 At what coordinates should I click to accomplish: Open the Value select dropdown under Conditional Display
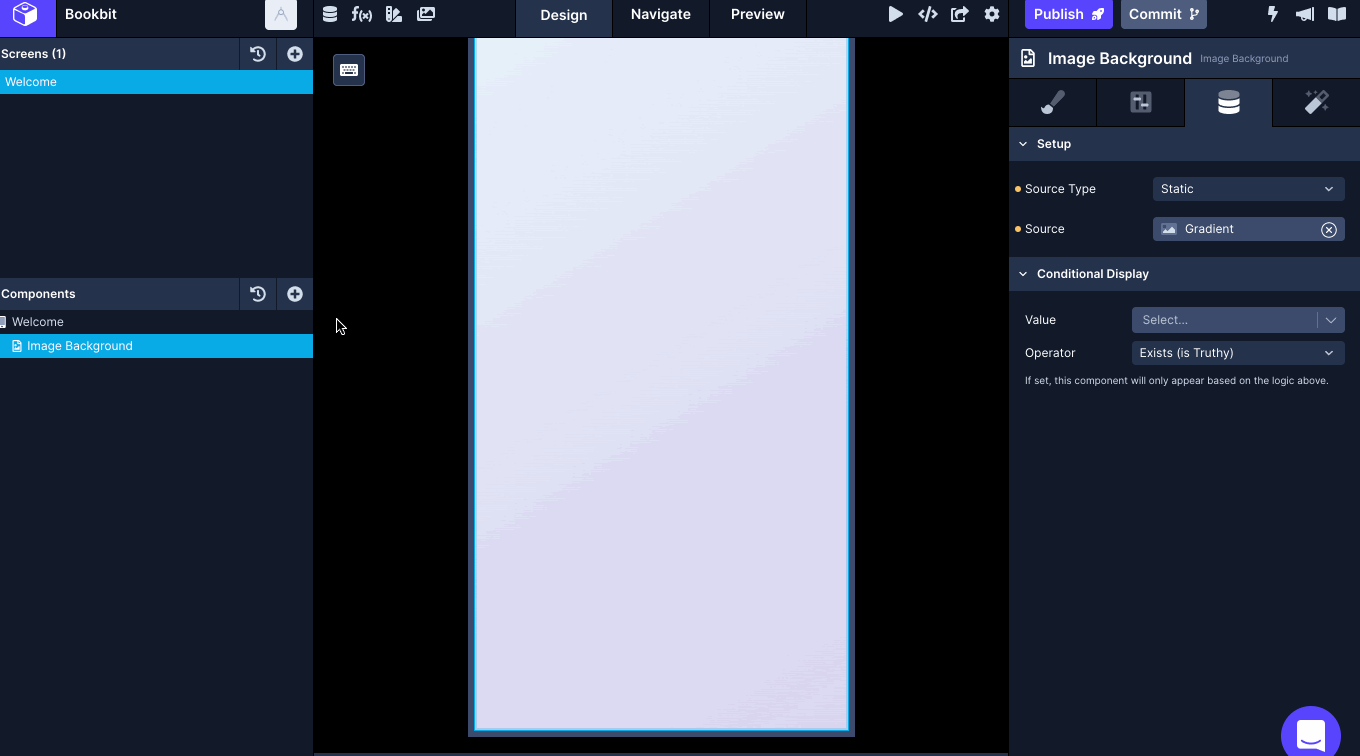tap(1237, 319)
